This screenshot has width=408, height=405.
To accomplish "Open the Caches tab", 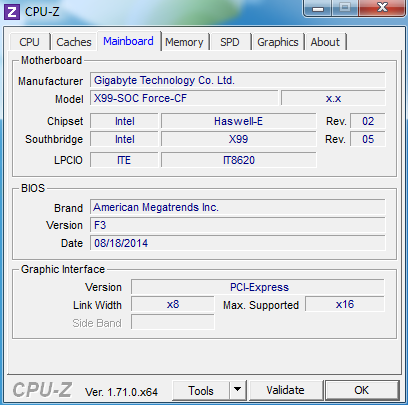I will click(x=74, y=42).
